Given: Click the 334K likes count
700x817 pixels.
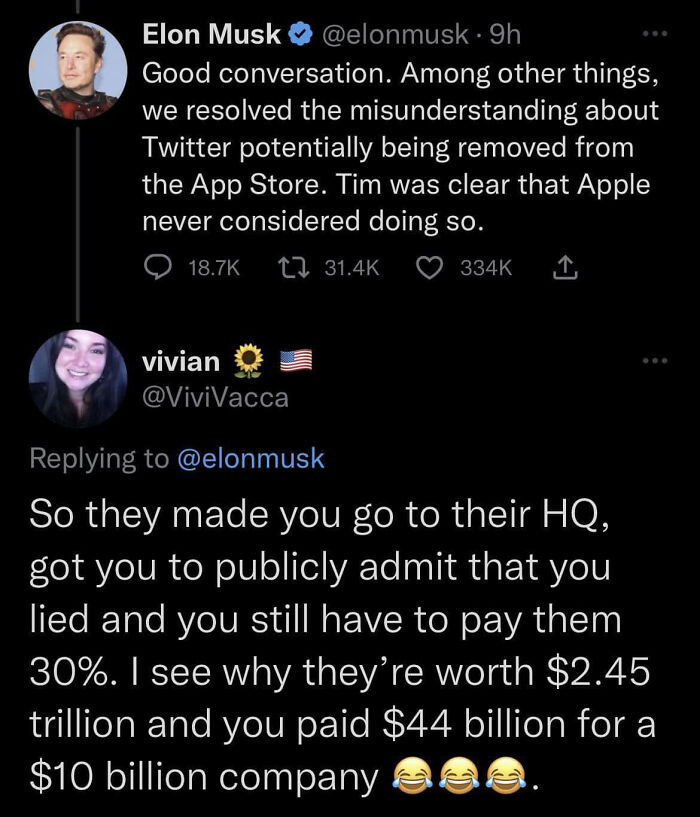Looking at the screenshot, I should [486, 268].
